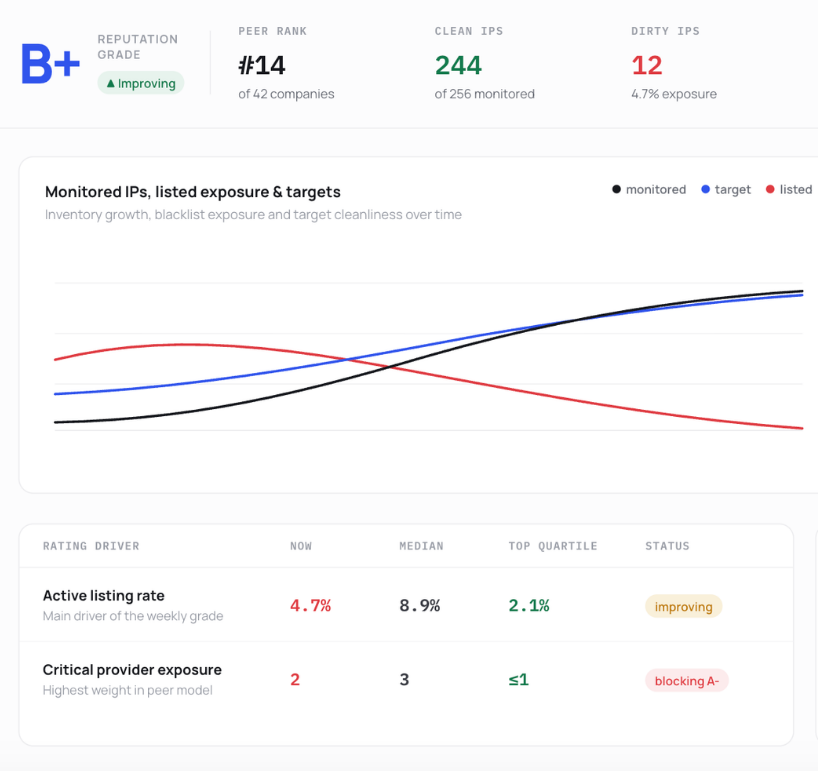The height and width of the screenshot is (772, 818).
Task: Toggle the listed legend dot
Action: pyautogui.click(x=770, y=189)
